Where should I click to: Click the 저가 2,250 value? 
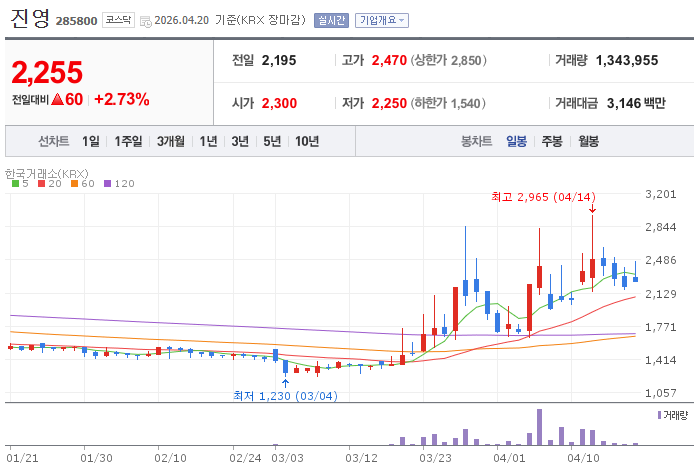click(389, 103)
